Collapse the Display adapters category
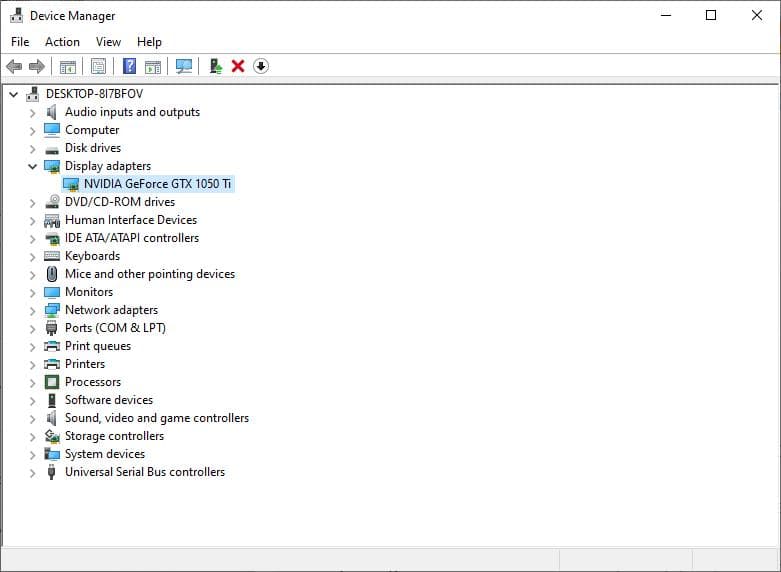781x572 pixels. pos(32,166)
